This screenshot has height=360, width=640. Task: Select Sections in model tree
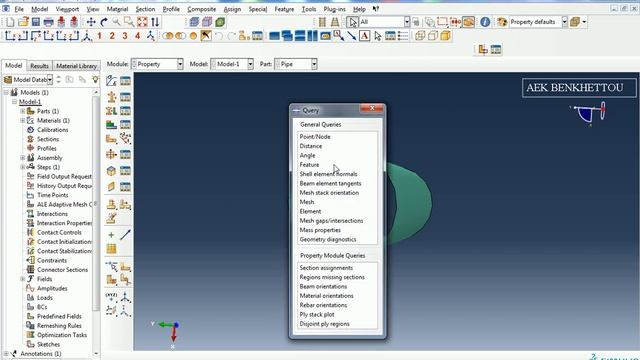pos(48,139)
